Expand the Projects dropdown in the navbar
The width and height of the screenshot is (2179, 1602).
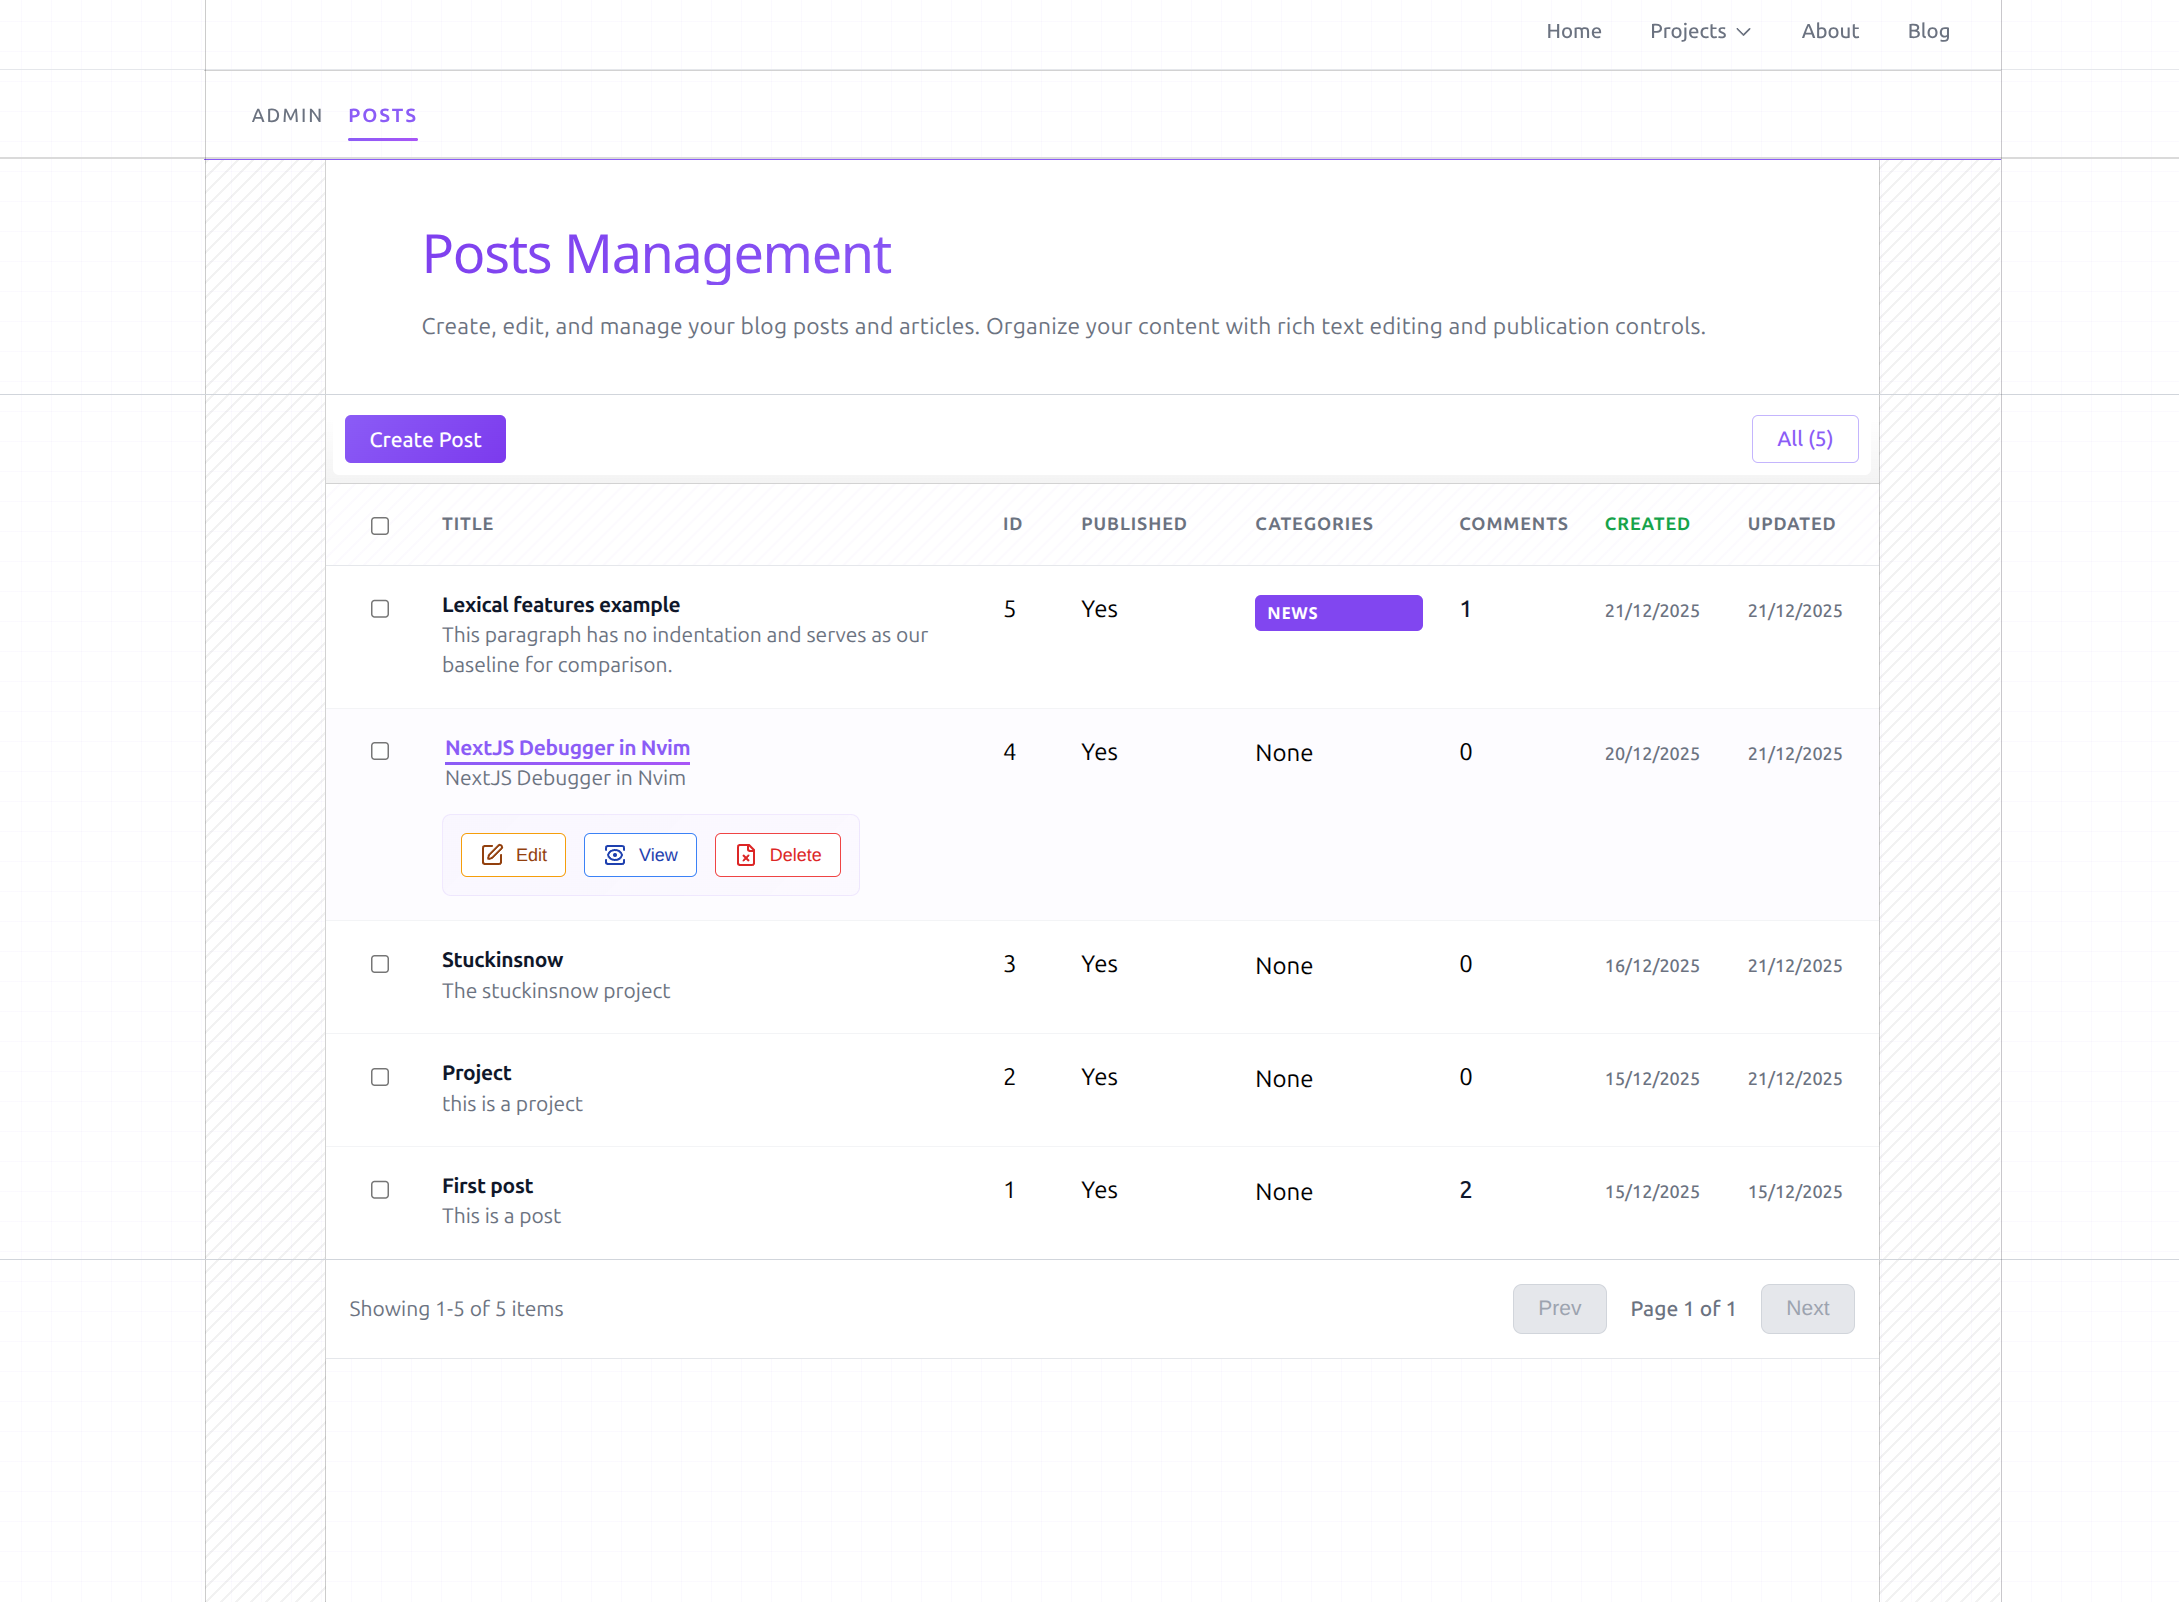click(1699, 31)
